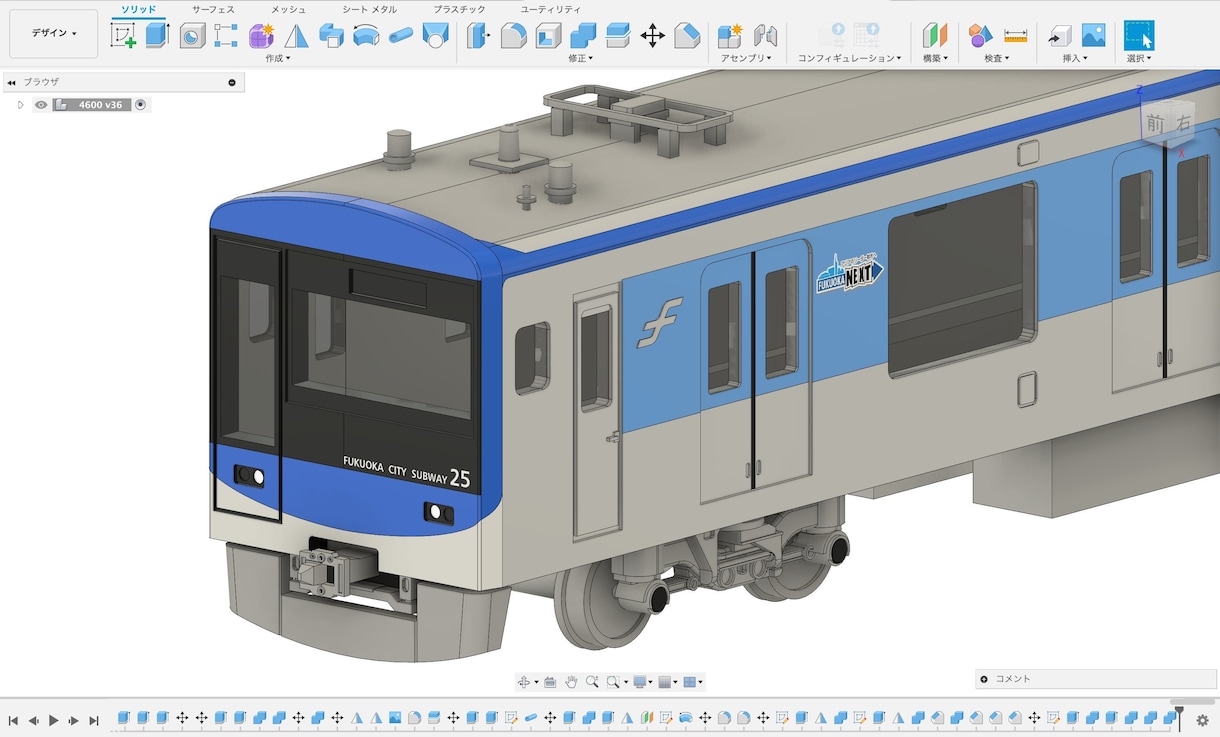Image resolution: width=1220 pixels, height=737 pixels.
Task: Expand the 4600 v36 tree node
Action: 20,104
